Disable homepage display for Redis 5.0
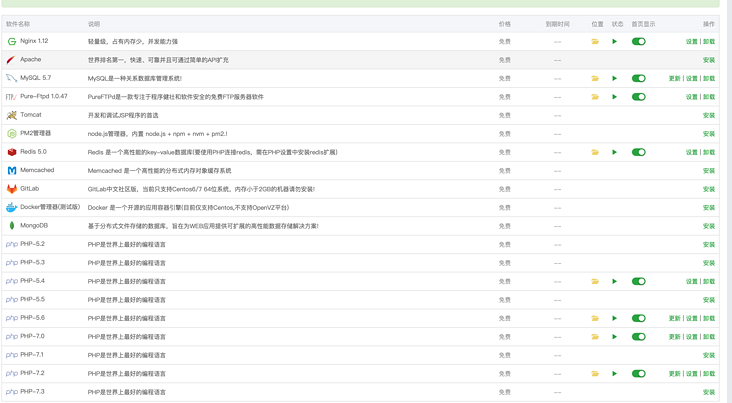Image resolution: width=732 pixels, height=403 pixels. pyautogui.click(x=638, y=152)
